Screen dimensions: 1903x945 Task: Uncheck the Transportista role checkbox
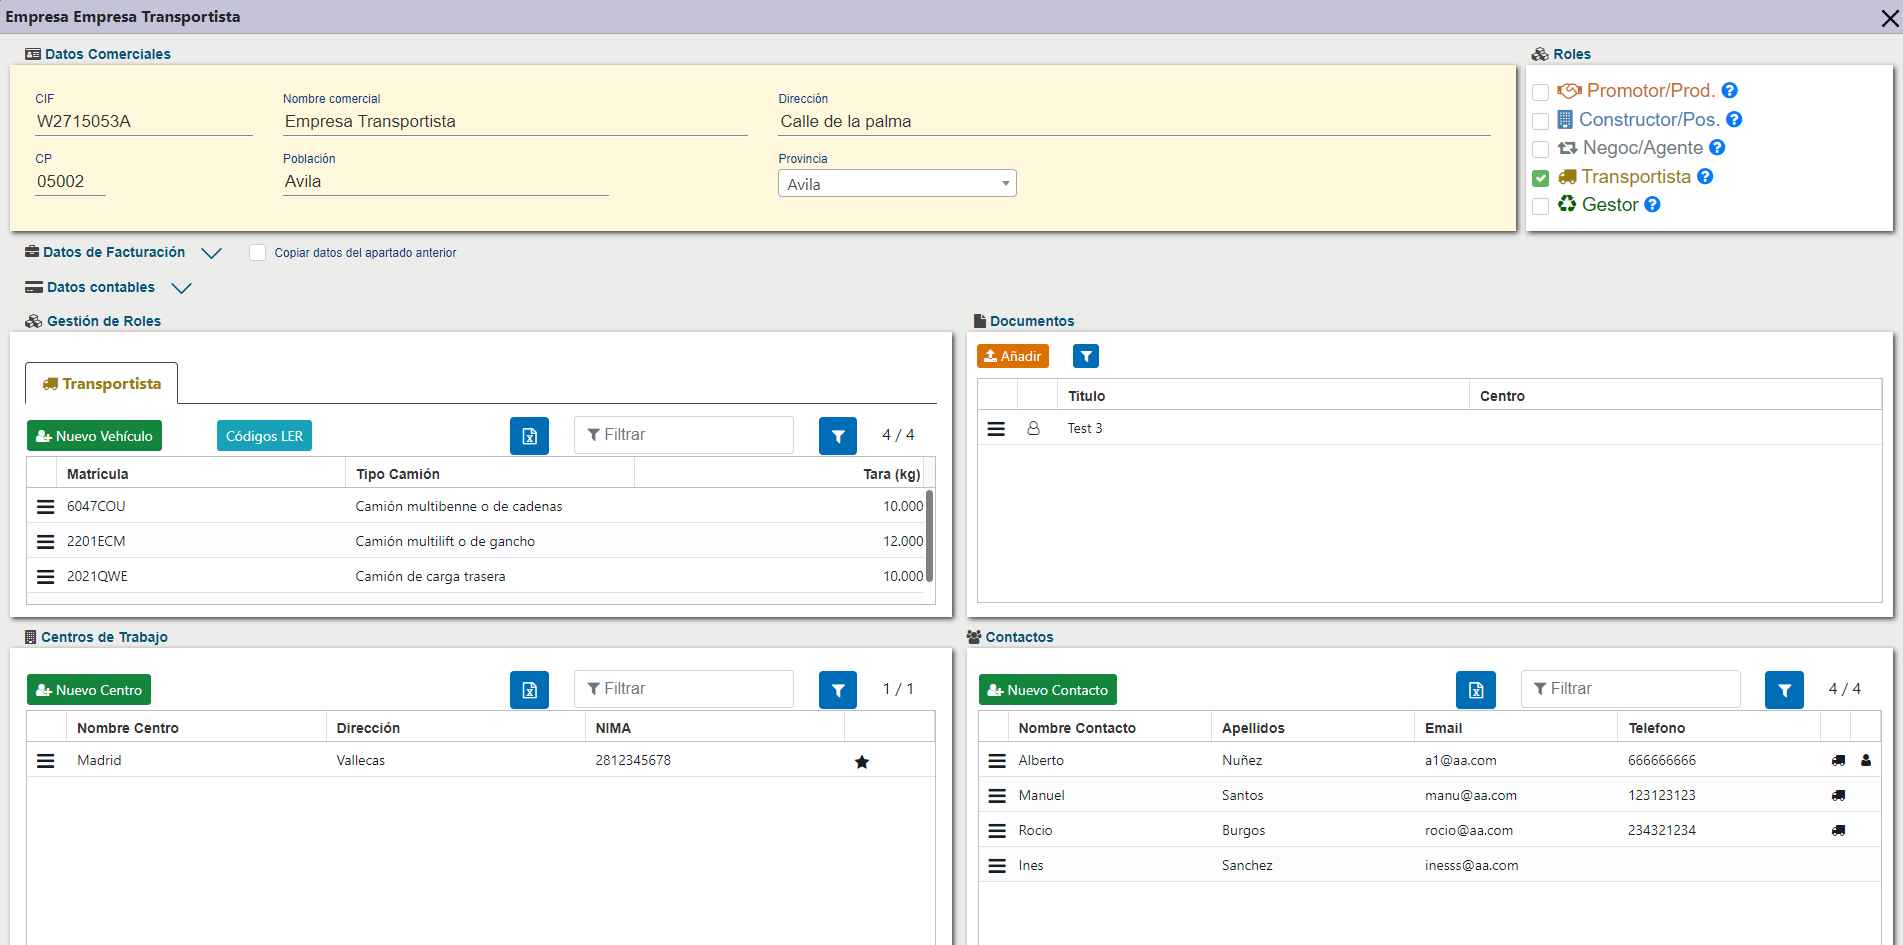(1541, 178)
